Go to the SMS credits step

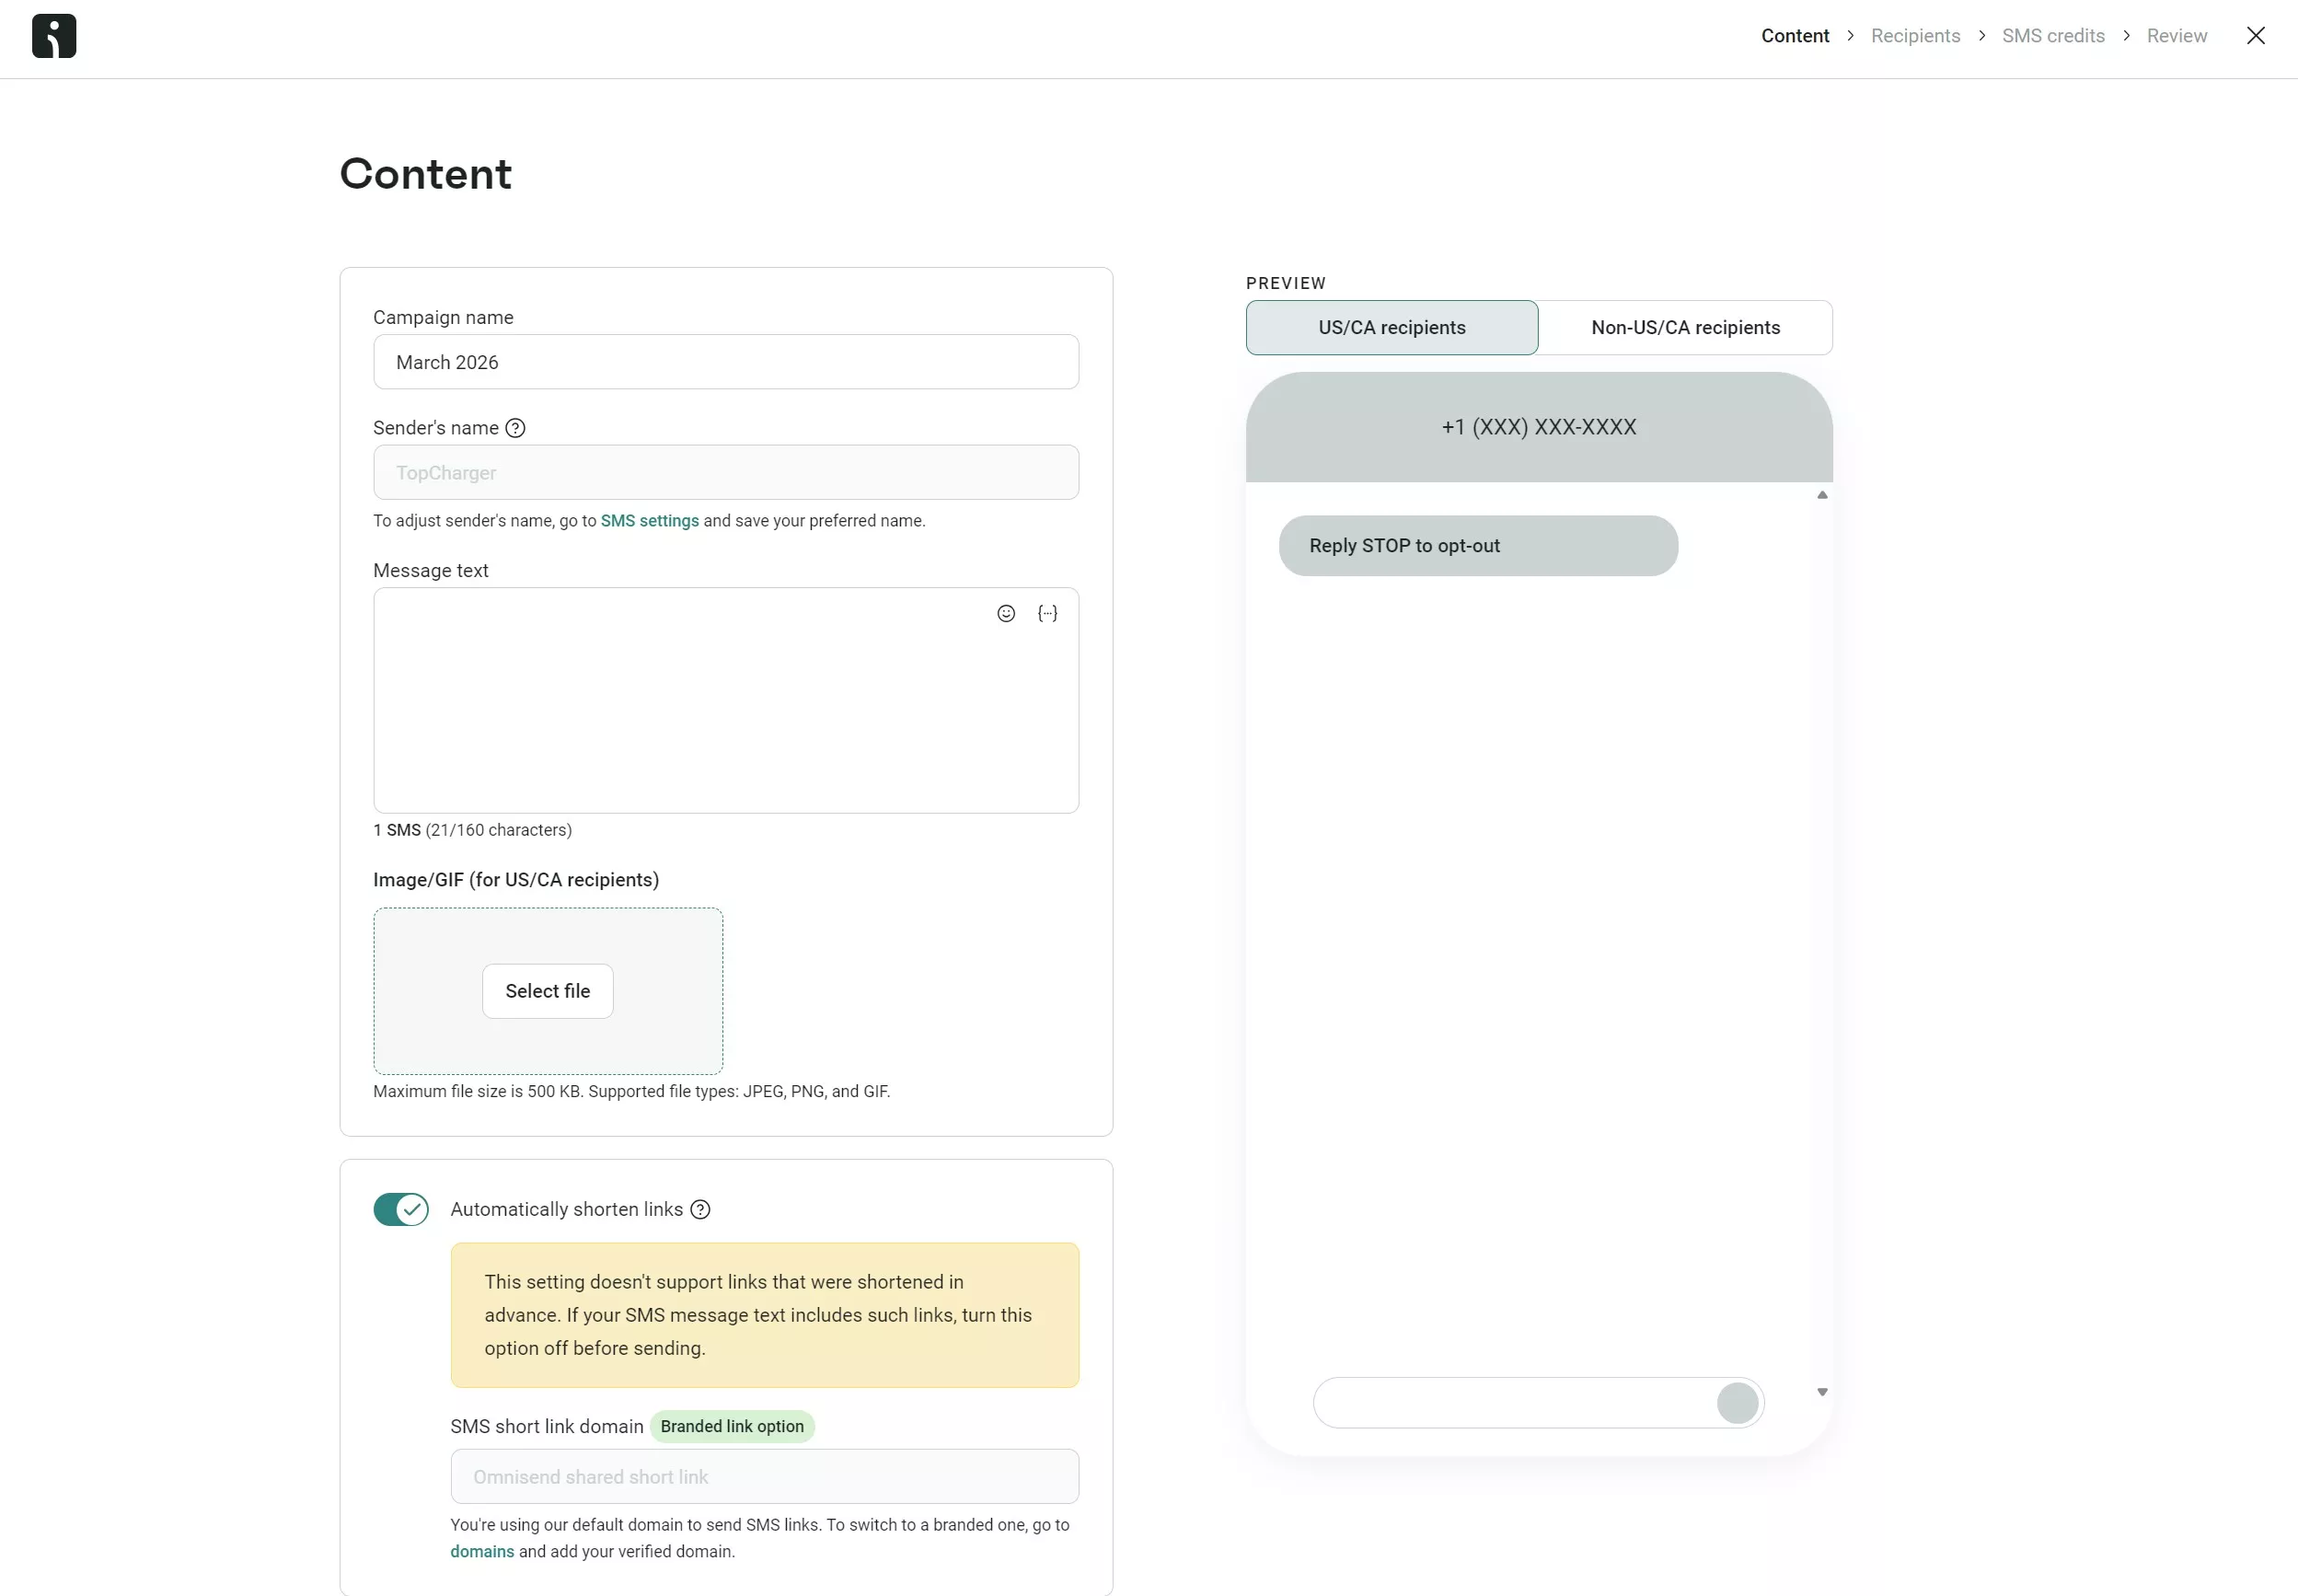(2053, 36)
